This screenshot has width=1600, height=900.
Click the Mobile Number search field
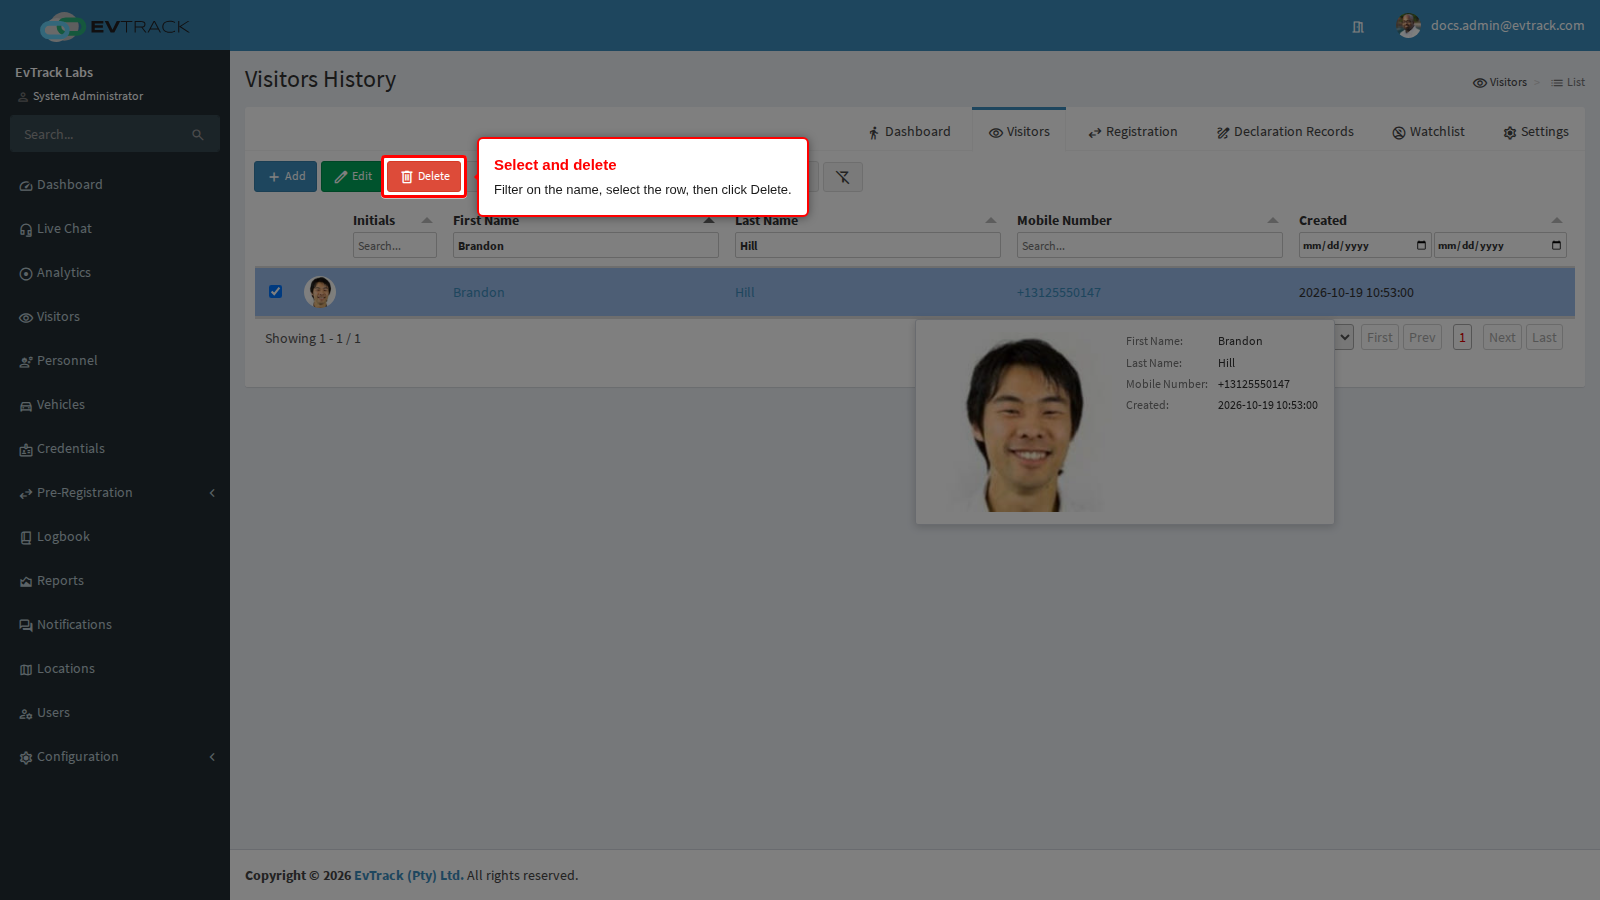pos(1149,246)
